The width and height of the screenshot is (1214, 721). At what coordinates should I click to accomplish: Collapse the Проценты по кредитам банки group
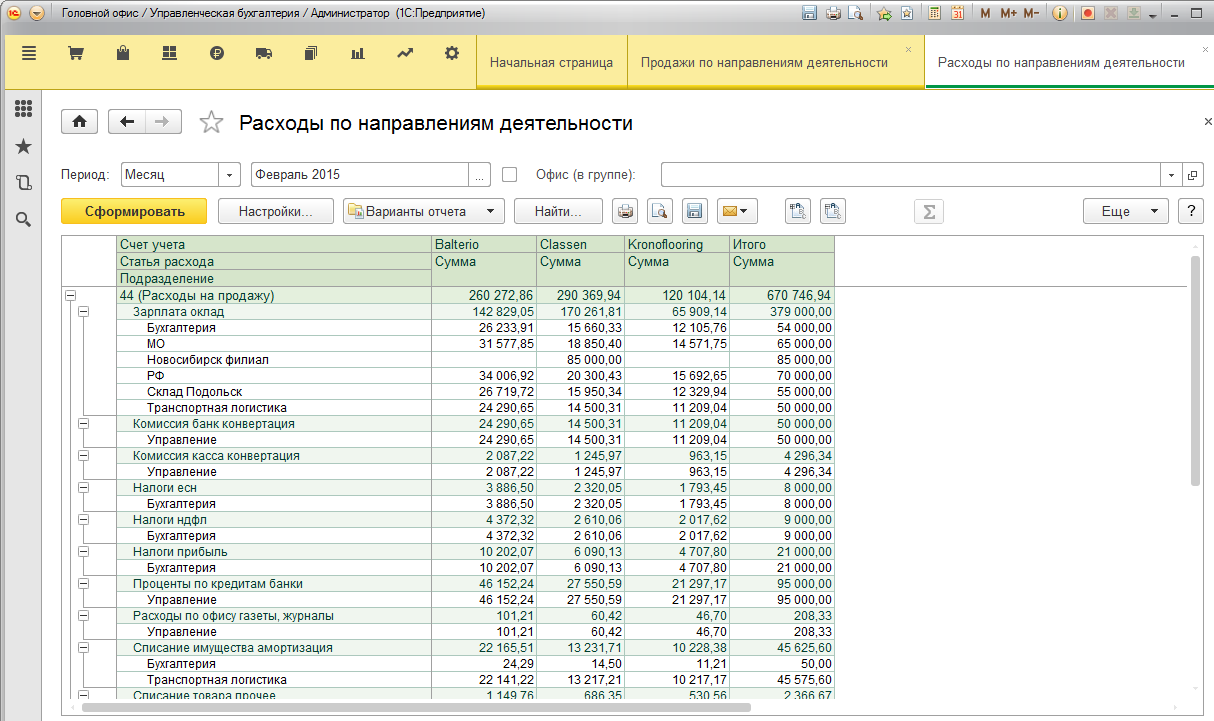[x=84, y=584]
